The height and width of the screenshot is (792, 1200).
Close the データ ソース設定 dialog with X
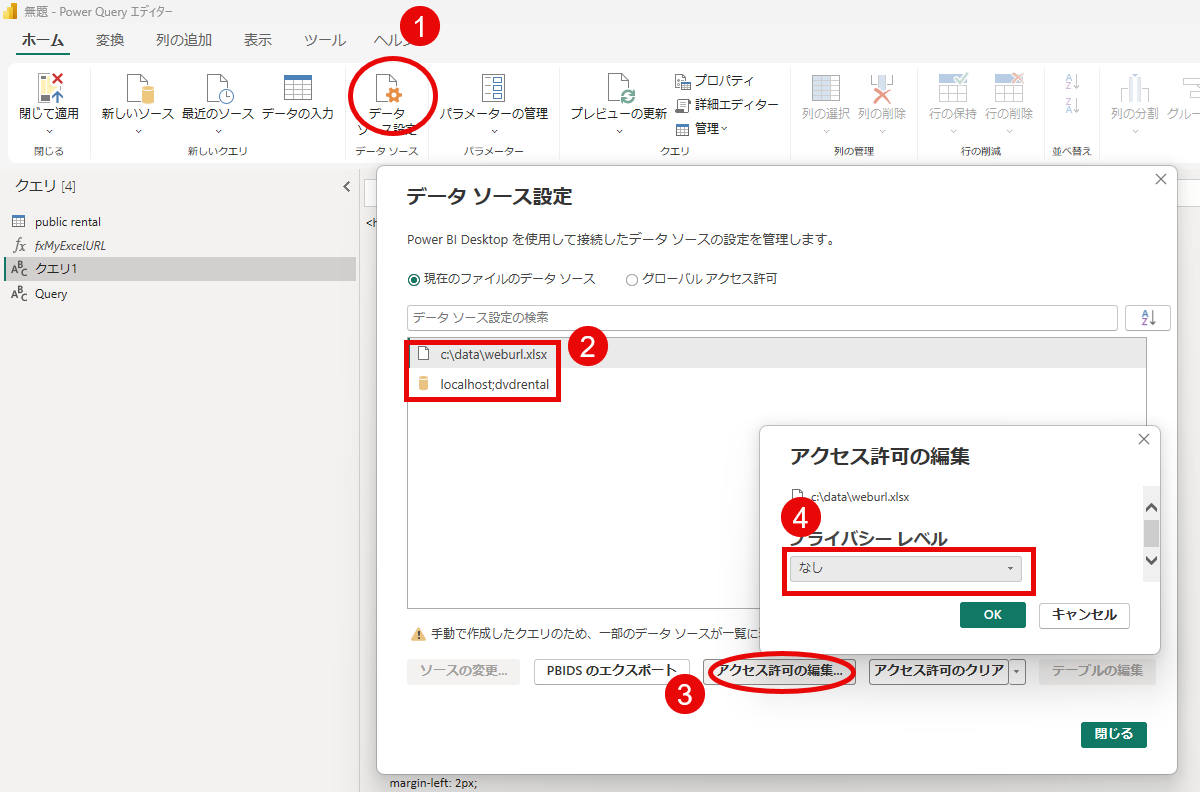pos(1161,179)
